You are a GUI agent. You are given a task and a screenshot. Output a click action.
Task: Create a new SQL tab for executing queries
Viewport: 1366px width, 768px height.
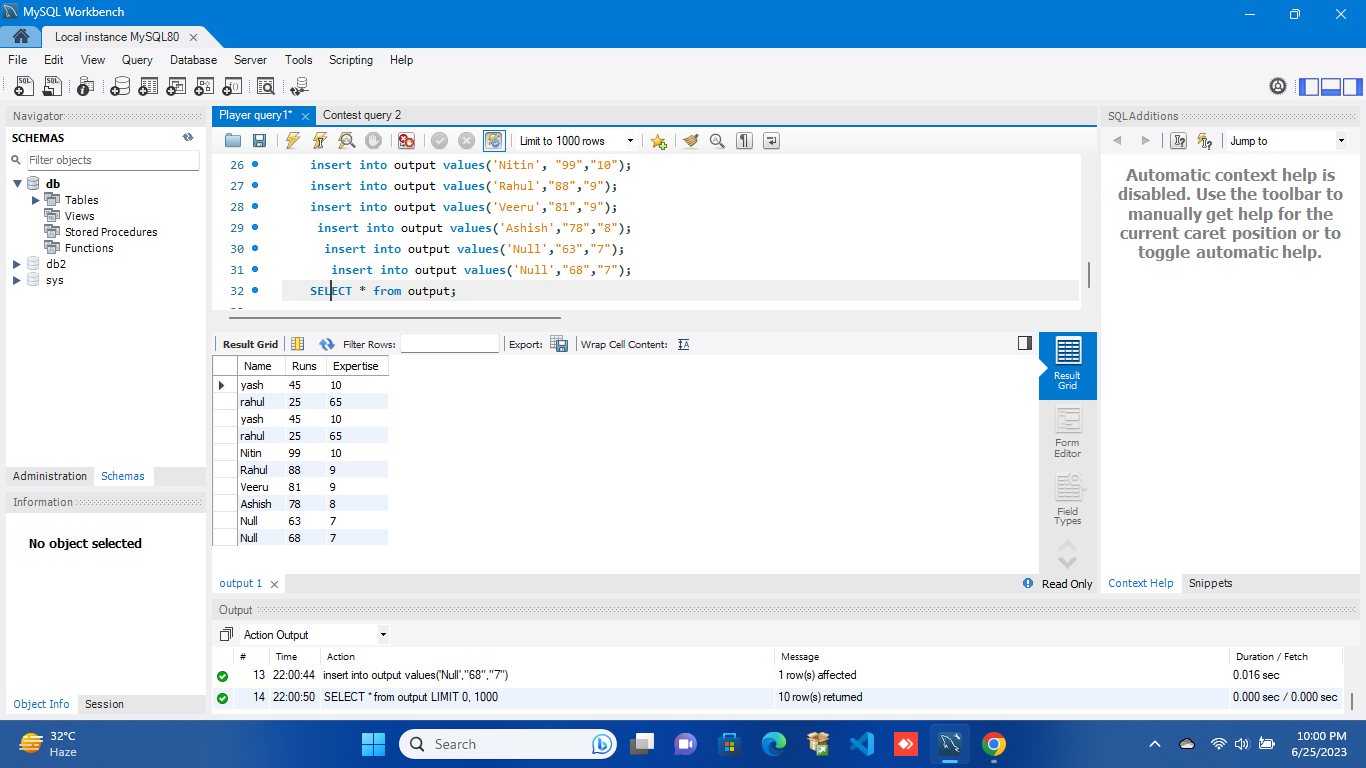click(23, 86)
